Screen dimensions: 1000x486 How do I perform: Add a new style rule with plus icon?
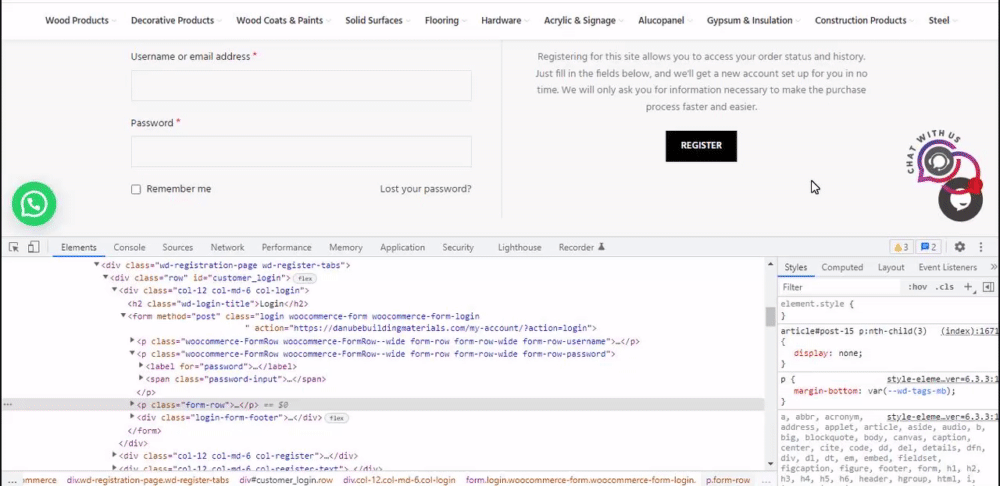point(969,287)
